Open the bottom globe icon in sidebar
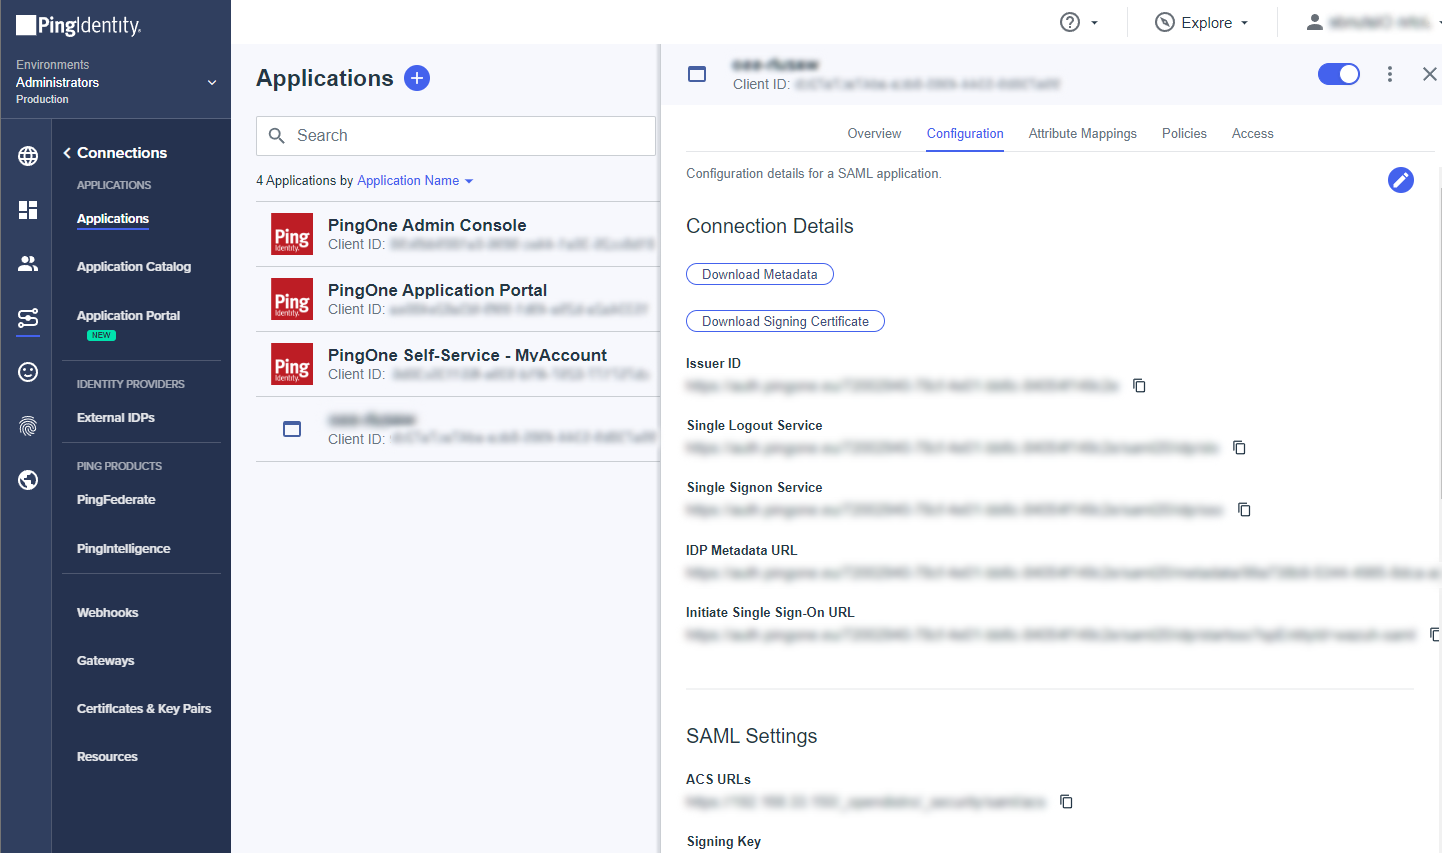The height and width of the screenshot is (853, 1442). (x=28, y=480)
